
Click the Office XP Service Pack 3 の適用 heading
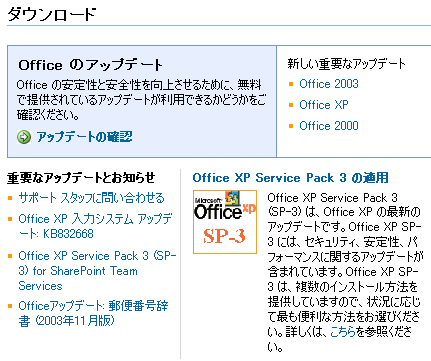290,178
